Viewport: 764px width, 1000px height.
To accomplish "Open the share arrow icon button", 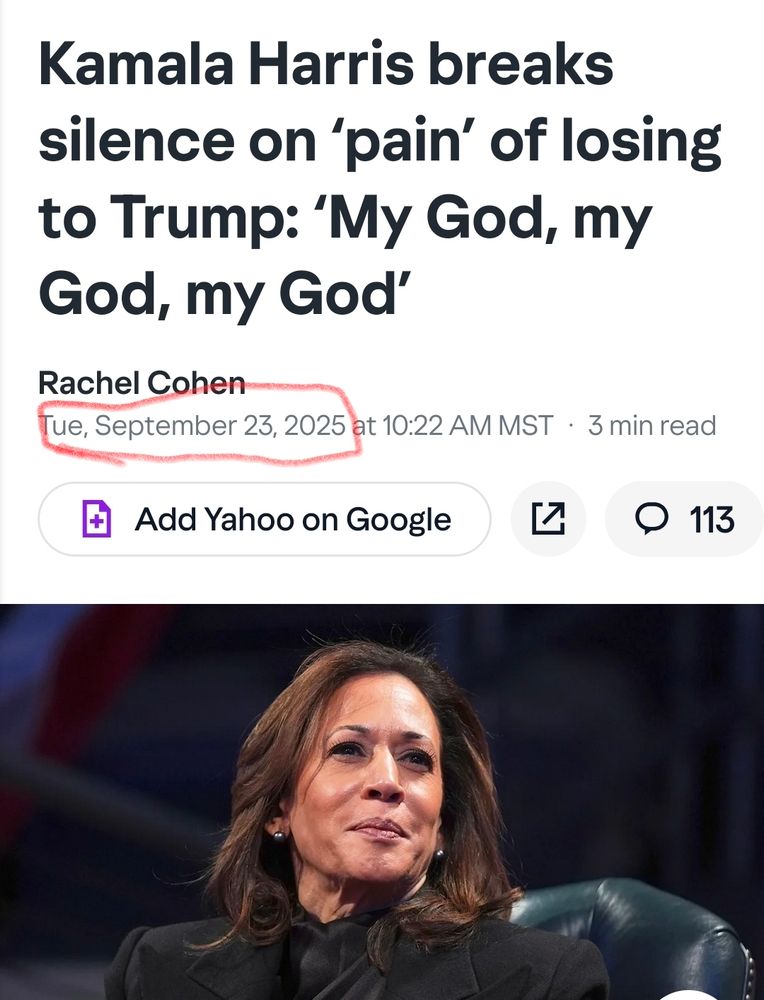I will 547,519.
